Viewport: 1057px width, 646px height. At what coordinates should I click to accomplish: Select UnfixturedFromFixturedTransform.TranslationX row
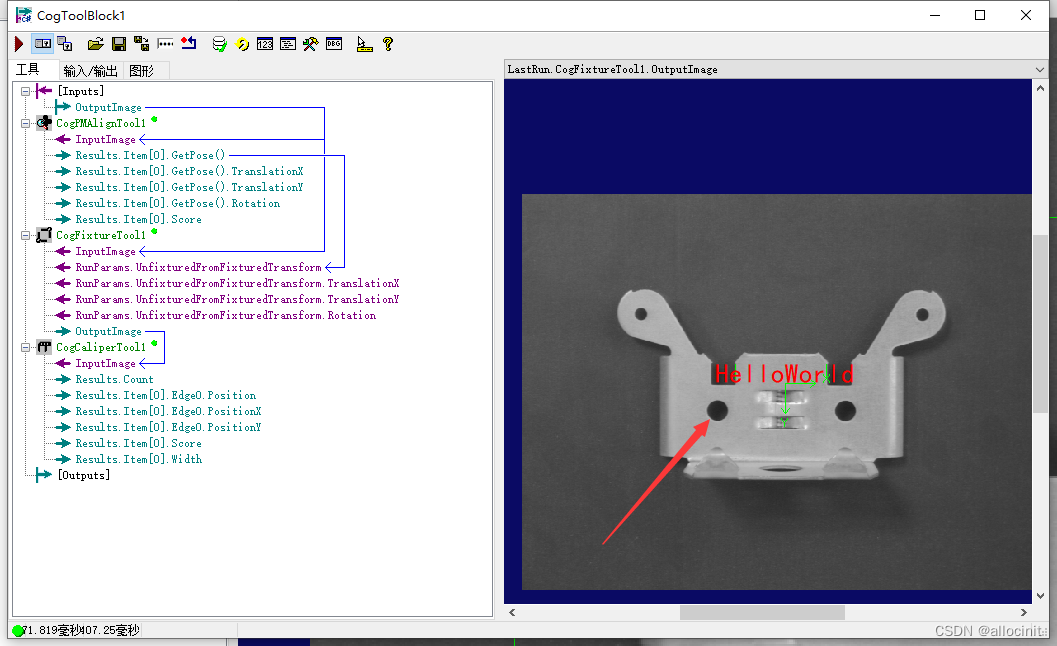pos(237,283)
